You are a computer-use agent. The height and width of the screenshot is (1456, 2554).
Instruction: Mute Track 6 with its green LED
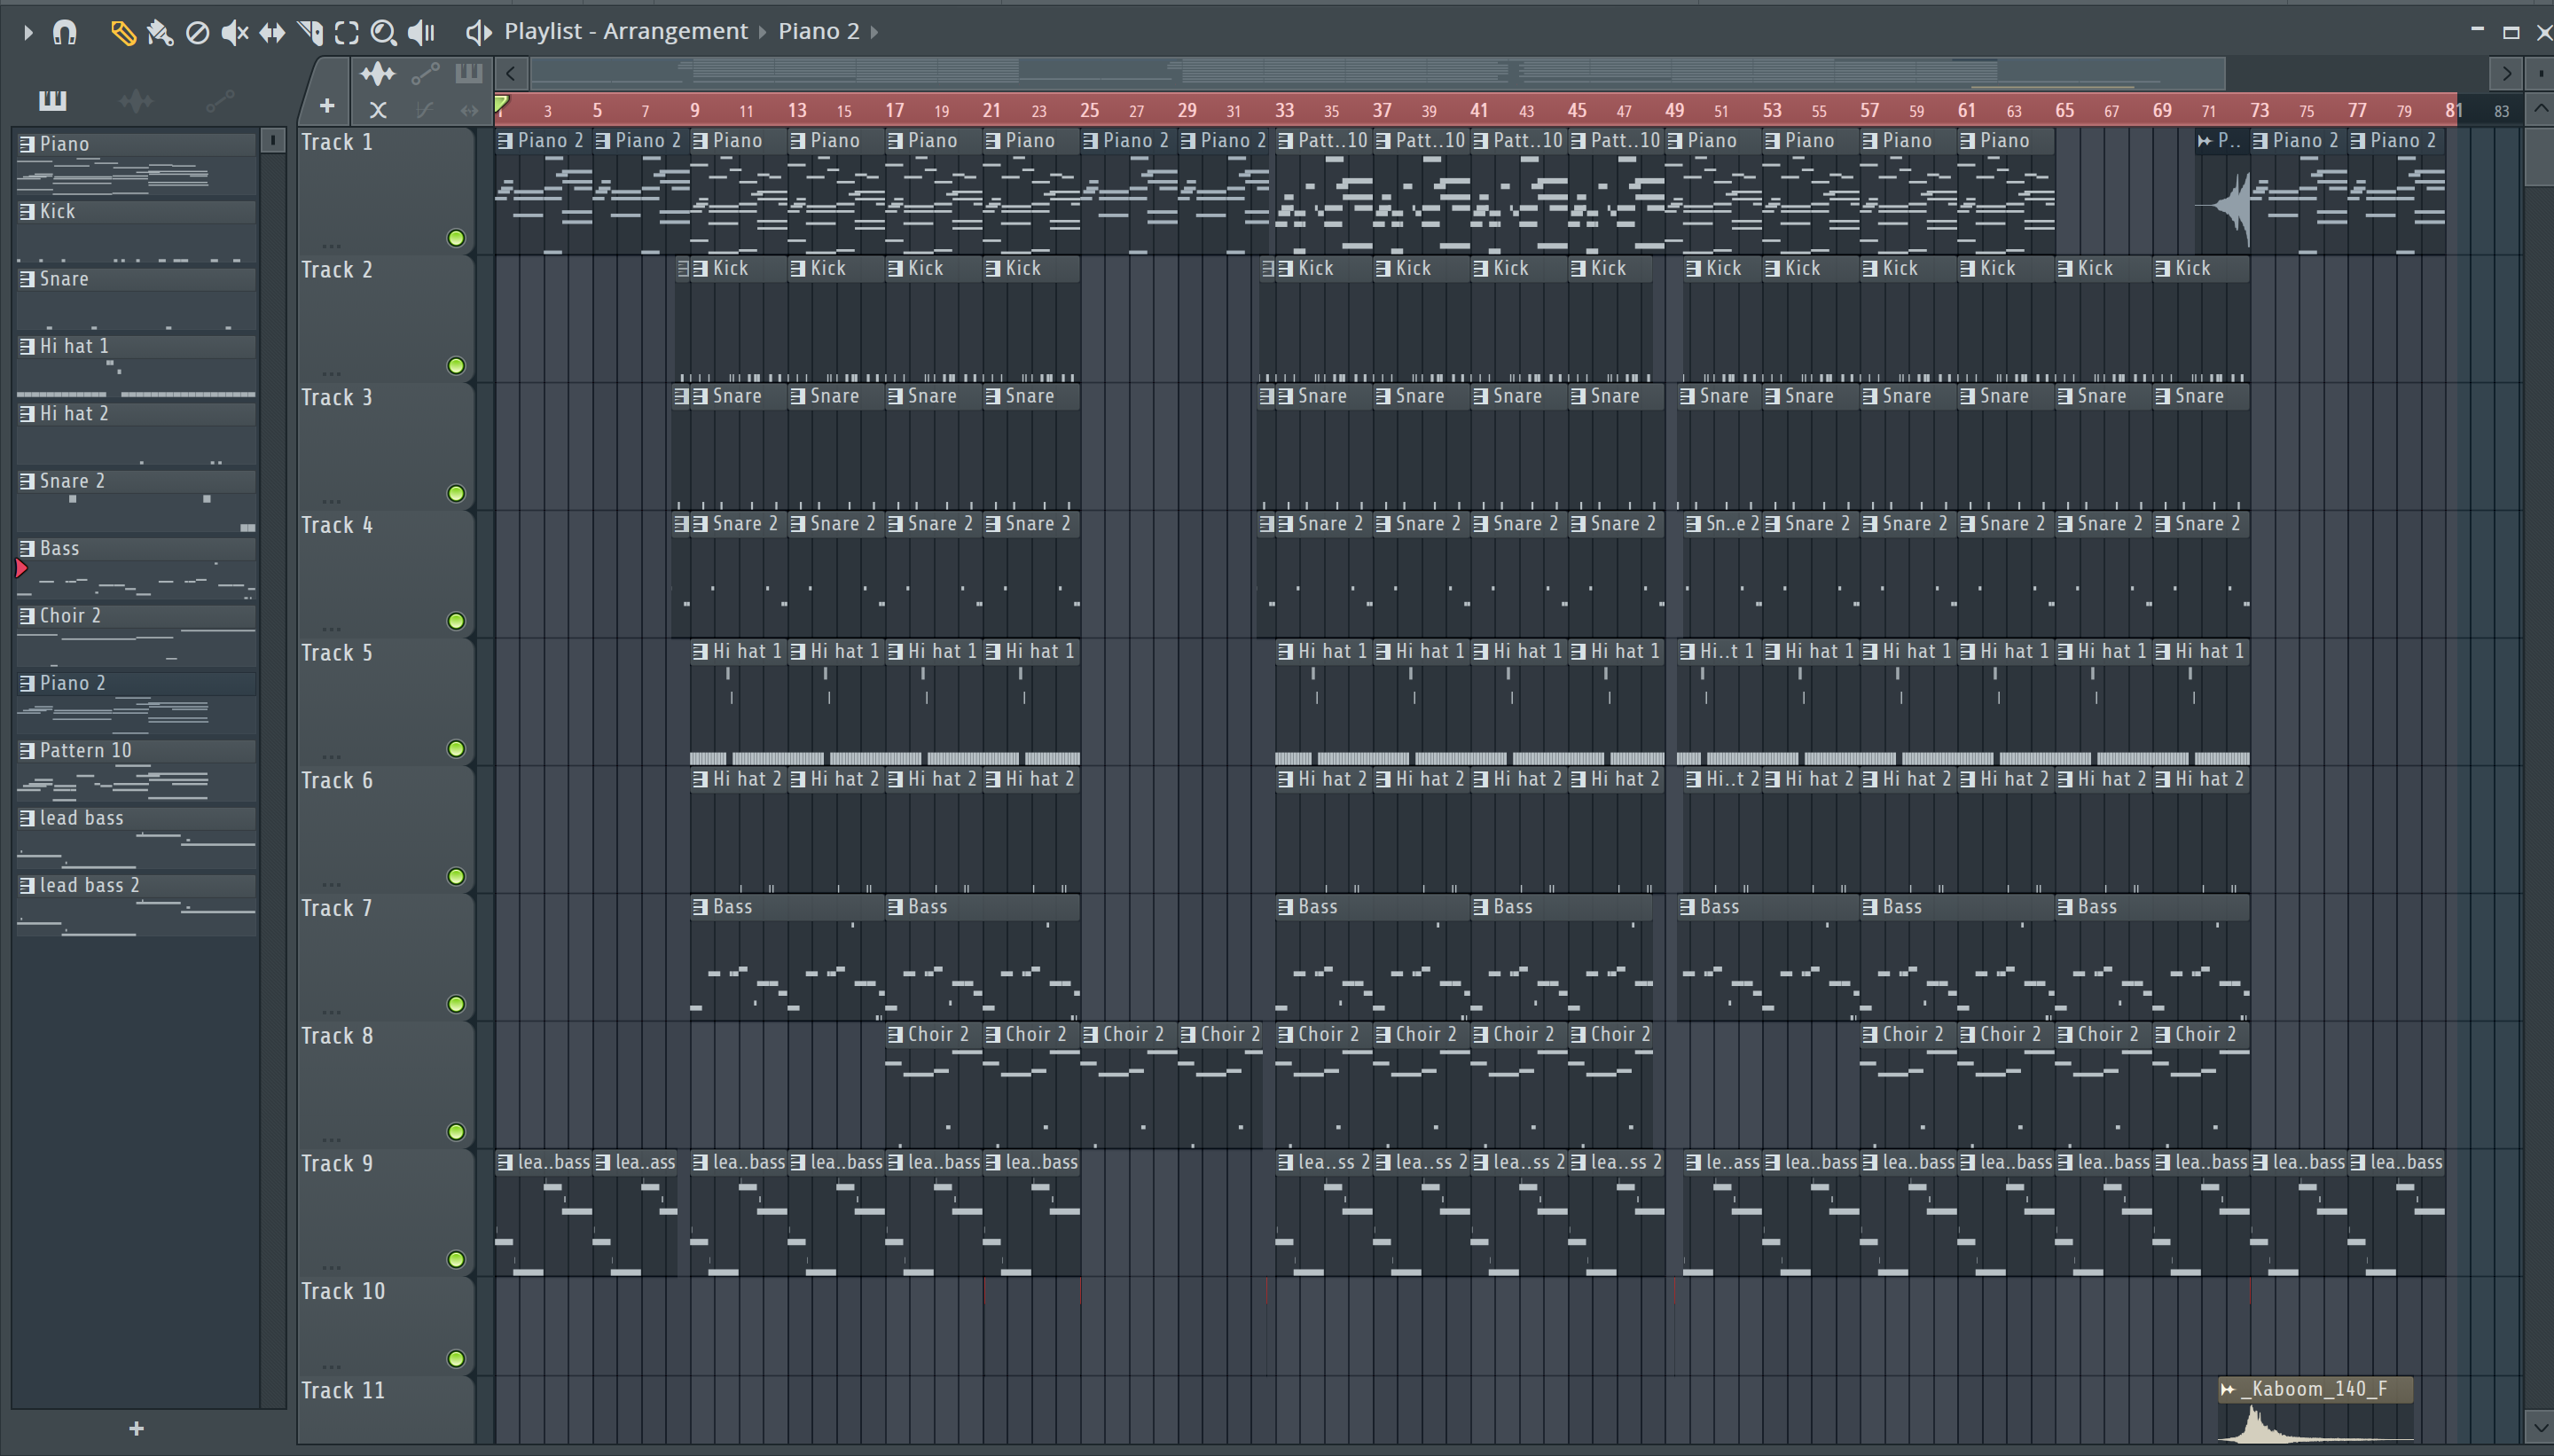[x=456, y=876]
